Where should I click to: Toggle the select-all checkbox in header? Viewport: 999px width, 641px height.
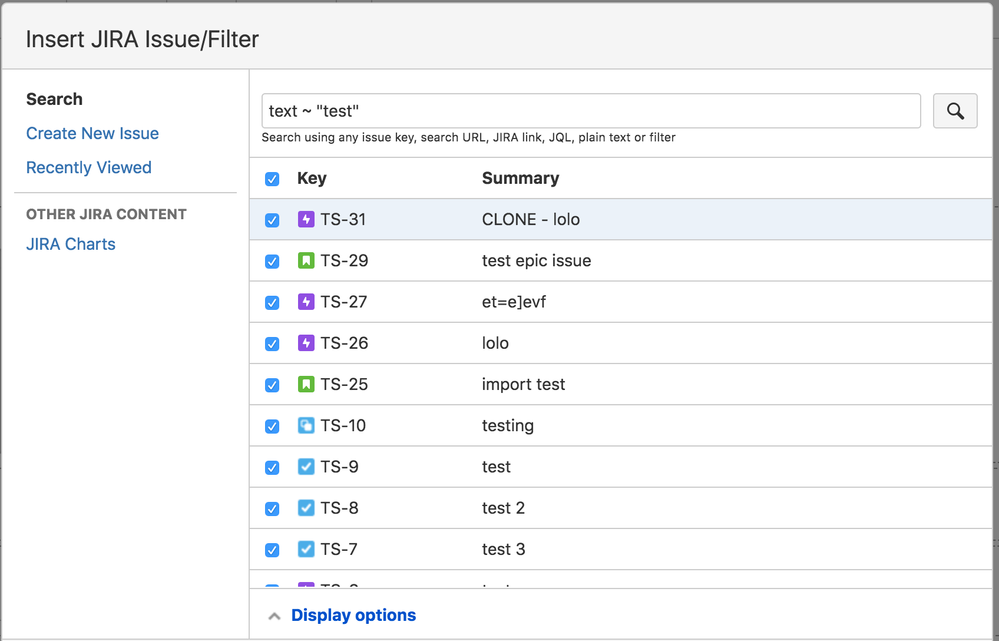272,179
